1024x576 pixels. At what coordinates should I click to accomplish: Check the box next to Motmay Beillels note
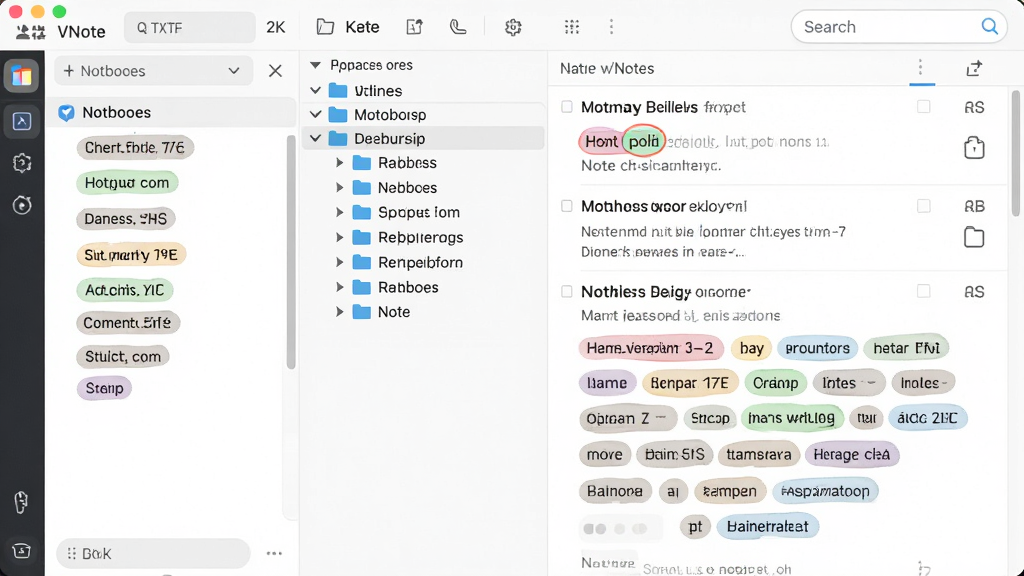tap(567, 106)
